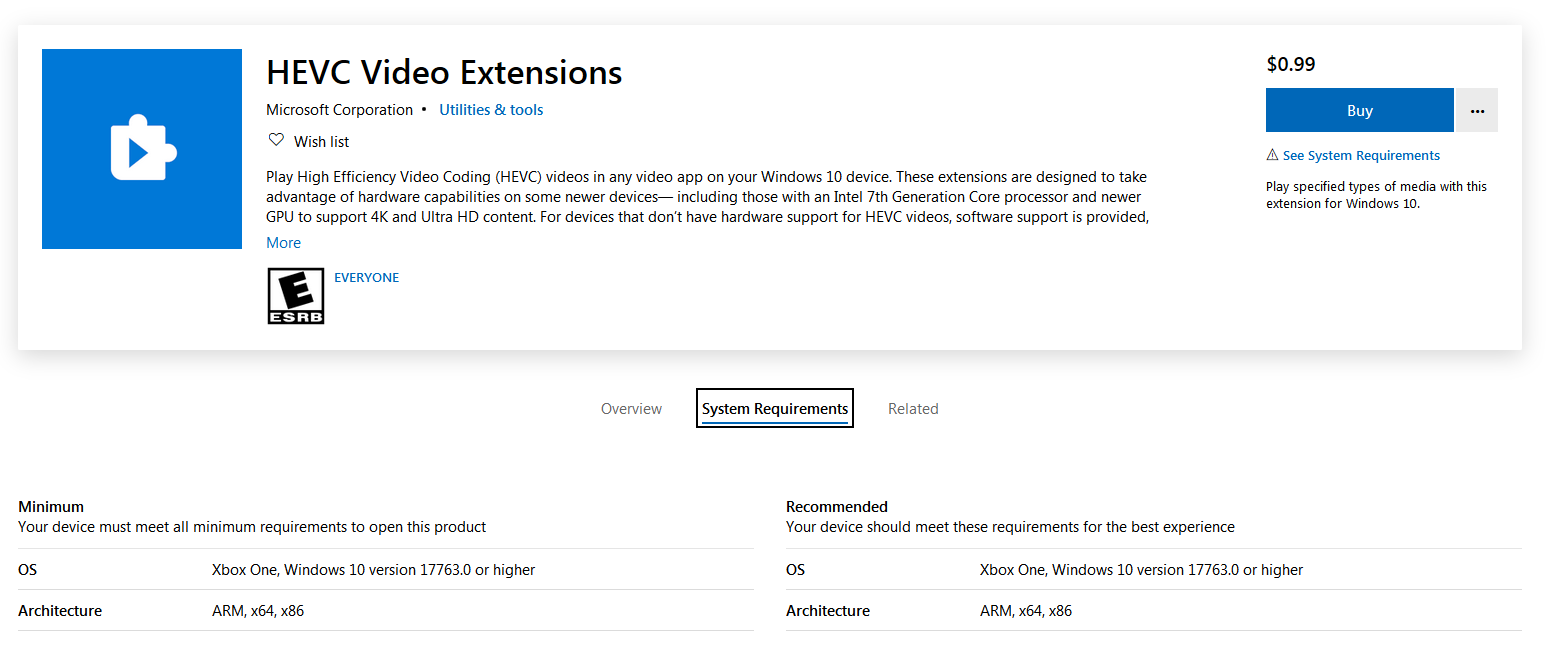Click the OS value under Minimum
The height and width of the screenshot is (654, 1549).
pyautogui.click(x=374, y=570)
